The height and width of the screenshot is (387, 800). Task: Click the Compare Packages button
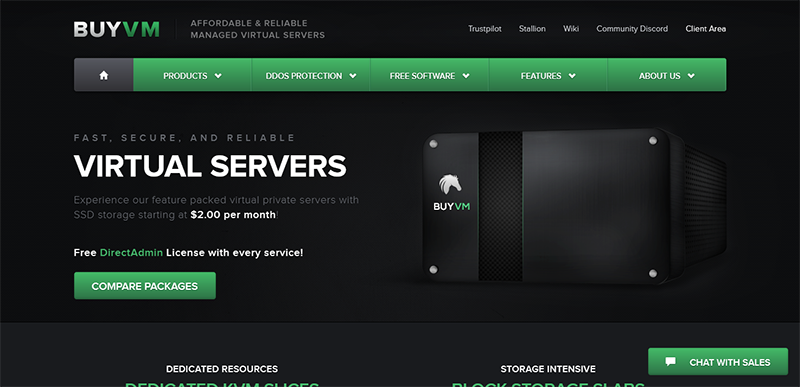[145, 286]
